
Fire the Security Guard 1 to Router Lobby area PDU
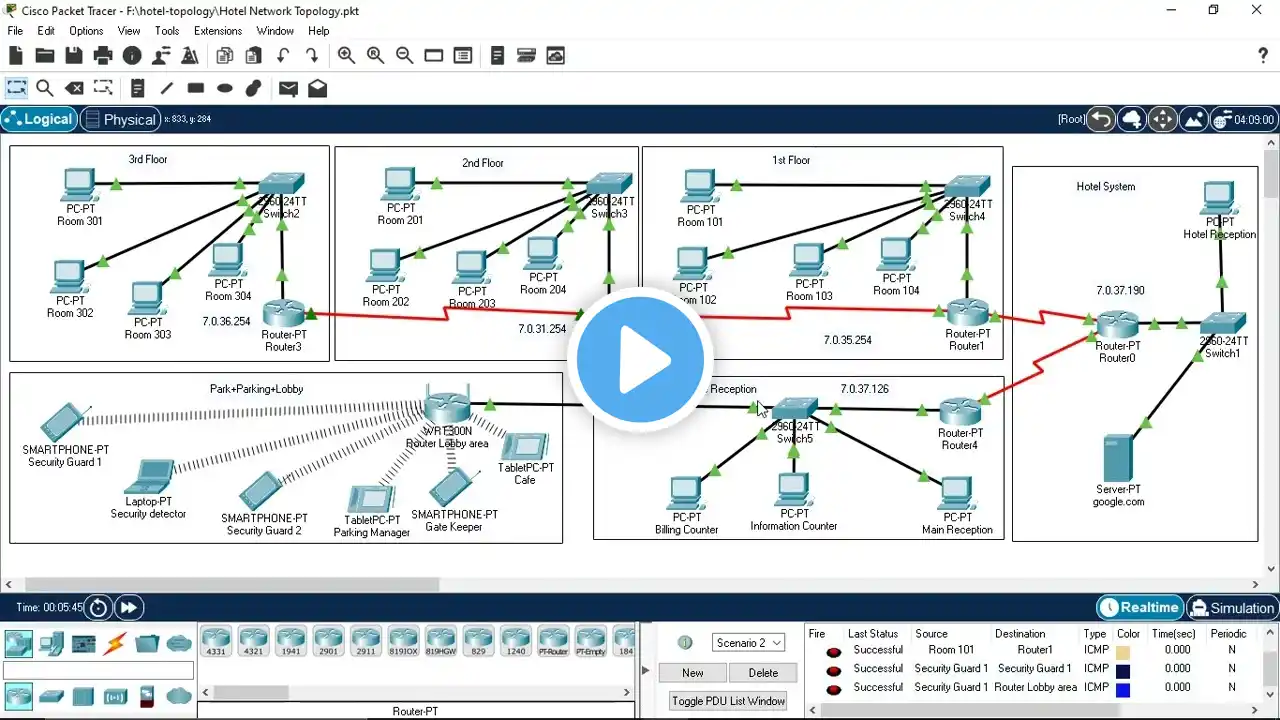pos(833,689)
